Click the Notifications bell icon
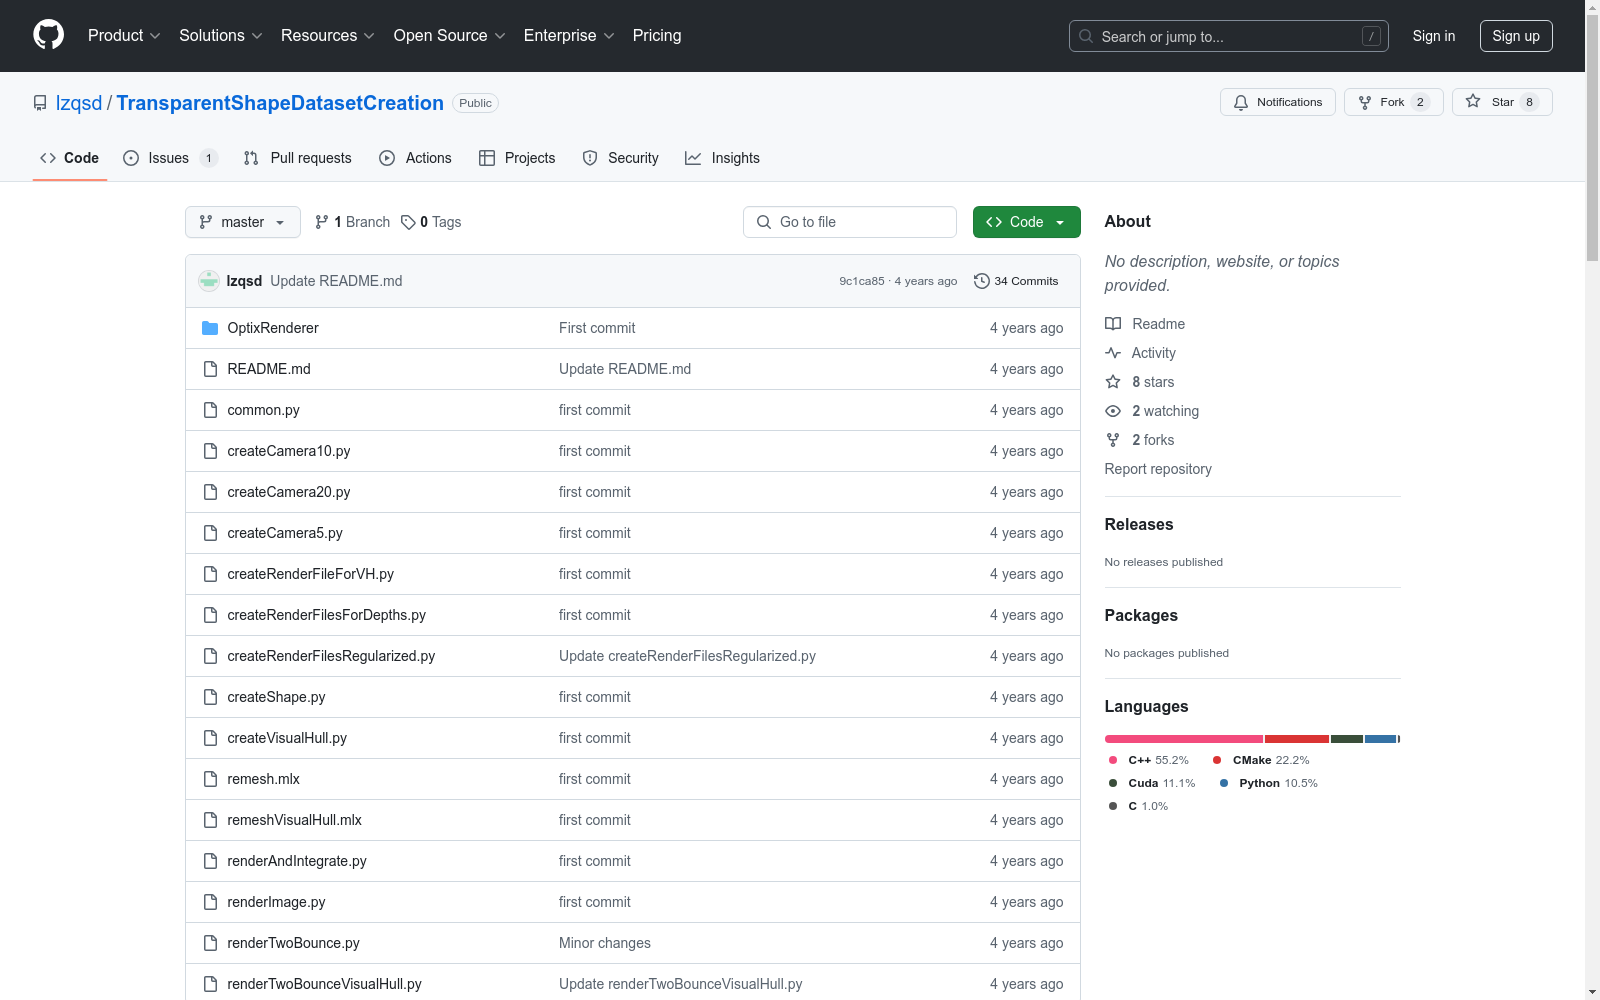This screenshot has height=1000, width=1600. [x=1241, y=102]
